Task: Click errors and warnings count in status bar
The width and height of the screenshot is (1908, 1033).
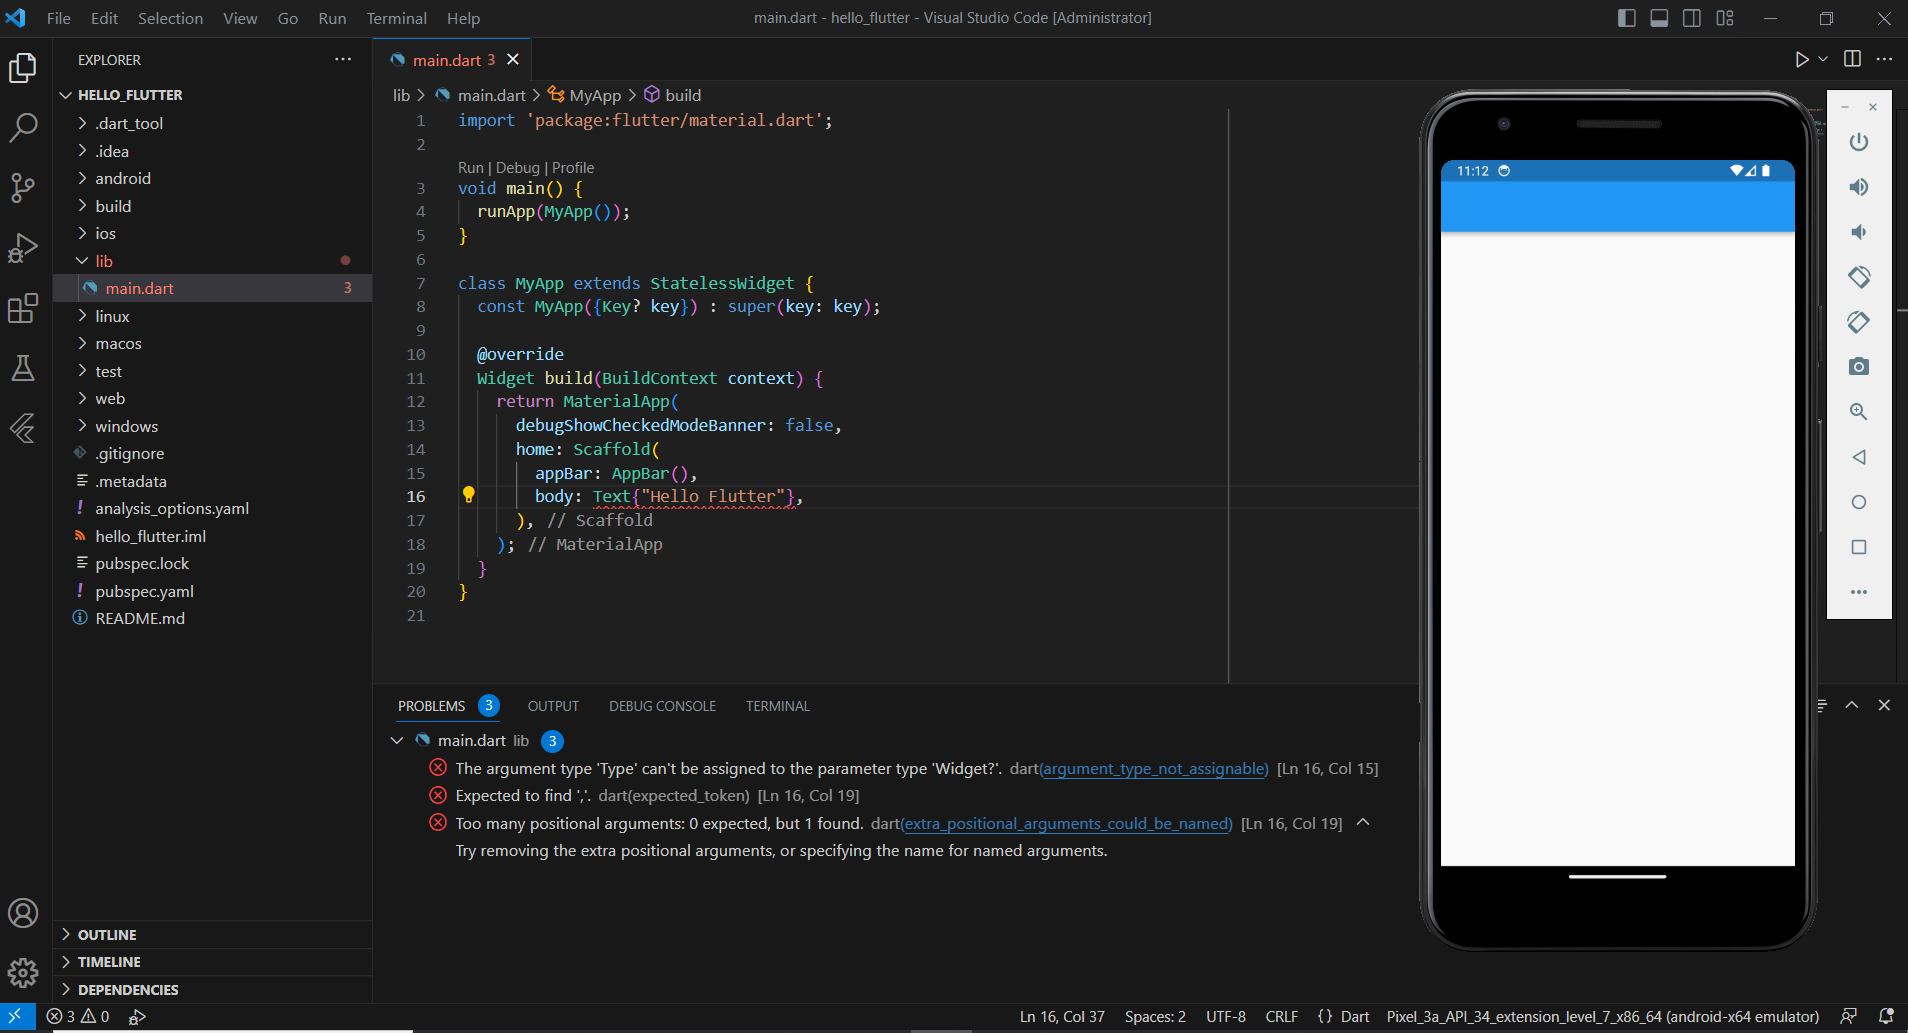Action: [x=78, y=1016]
